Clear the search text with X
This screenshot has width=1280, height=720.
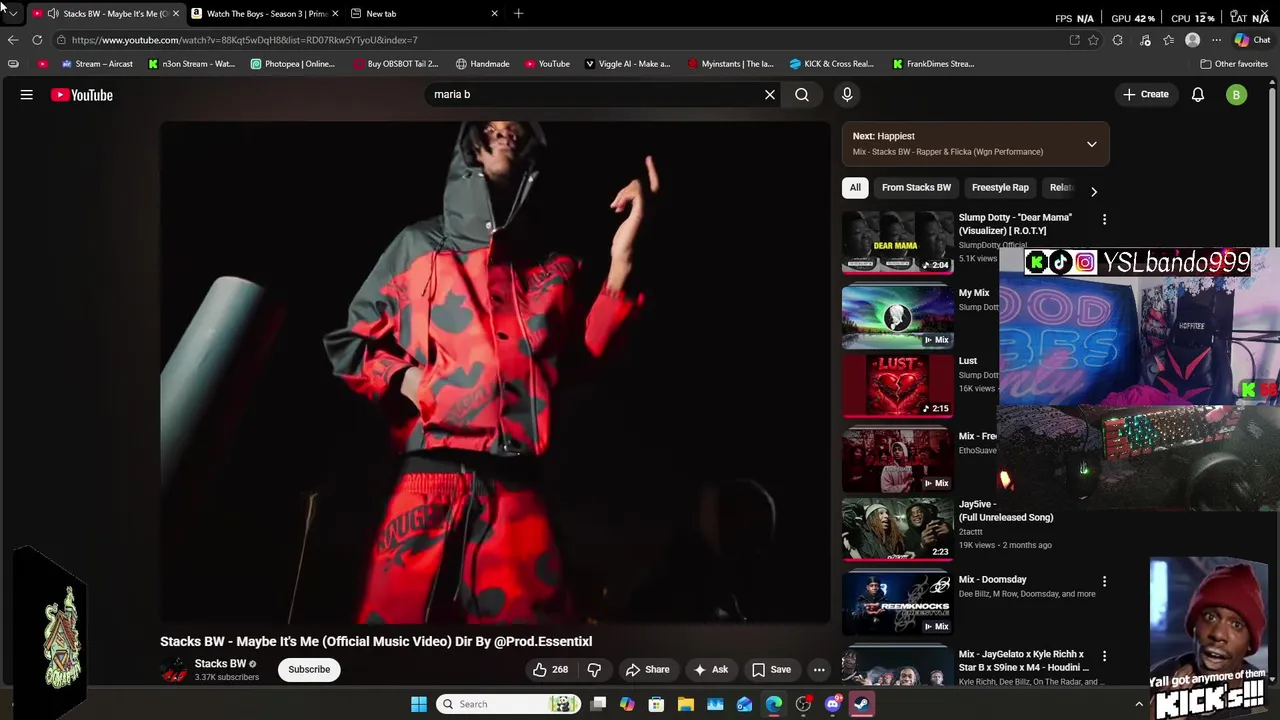(770, 95)
